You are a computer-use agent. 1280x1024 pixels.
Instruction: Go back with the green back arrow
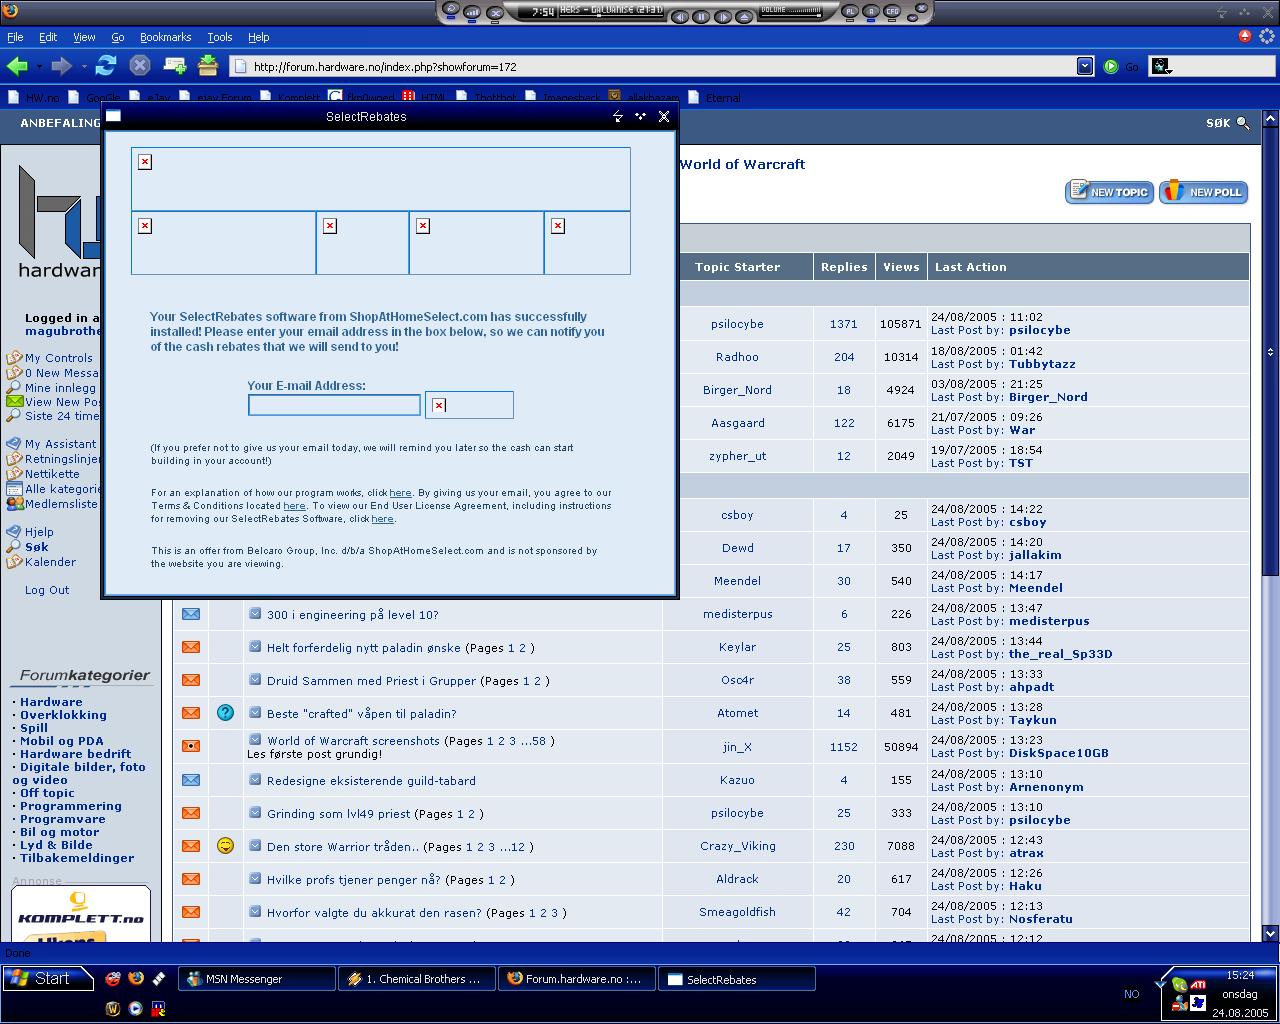point(17,66)
